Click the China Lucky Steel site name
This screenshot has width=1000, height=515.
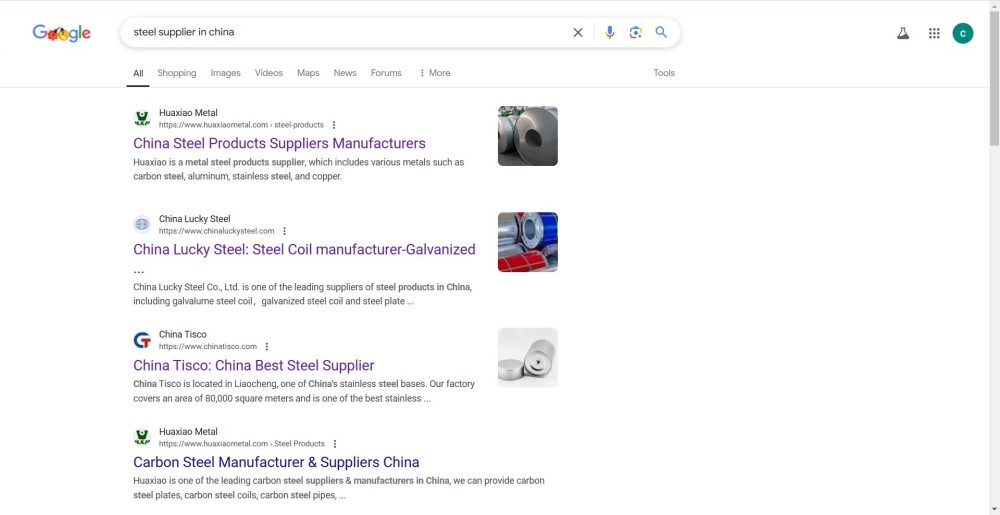click(x=195, y=219)
